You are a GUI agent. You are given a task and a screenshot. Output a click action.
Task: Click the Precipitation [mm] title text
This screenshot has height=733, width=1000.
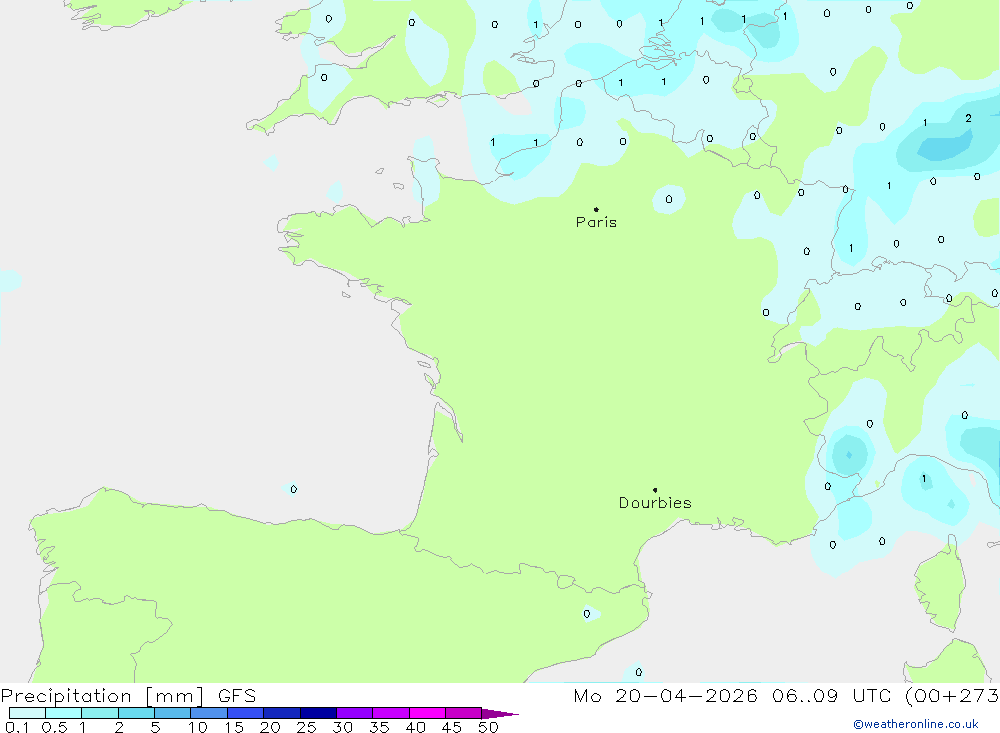point(102,696)
